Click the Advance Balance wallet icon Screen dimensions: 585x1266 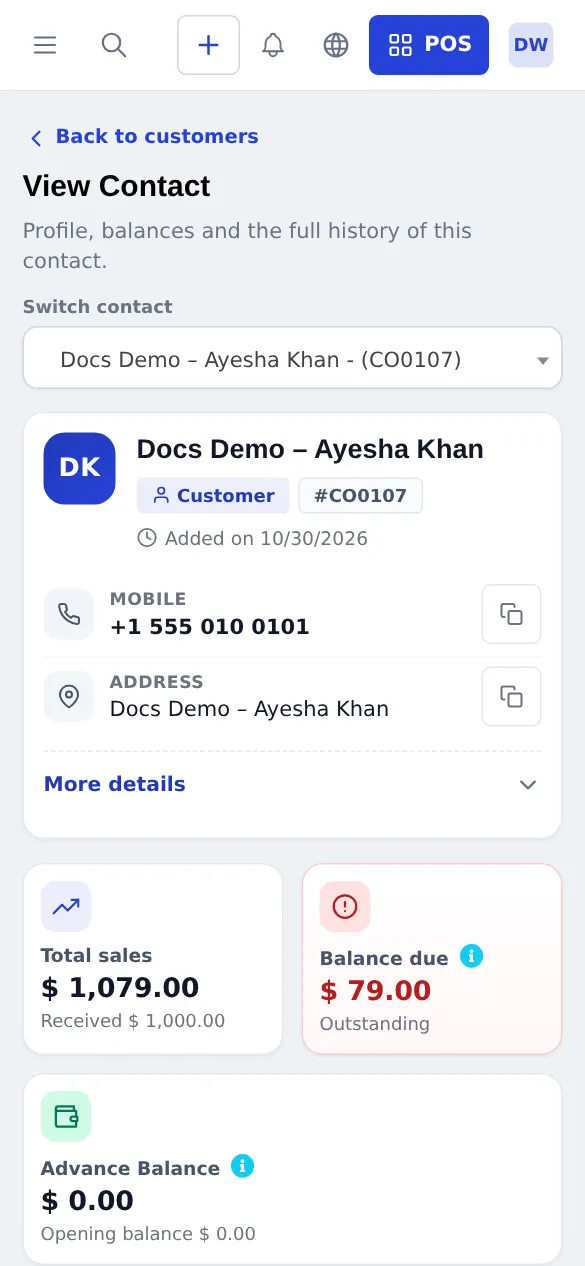66,1117
